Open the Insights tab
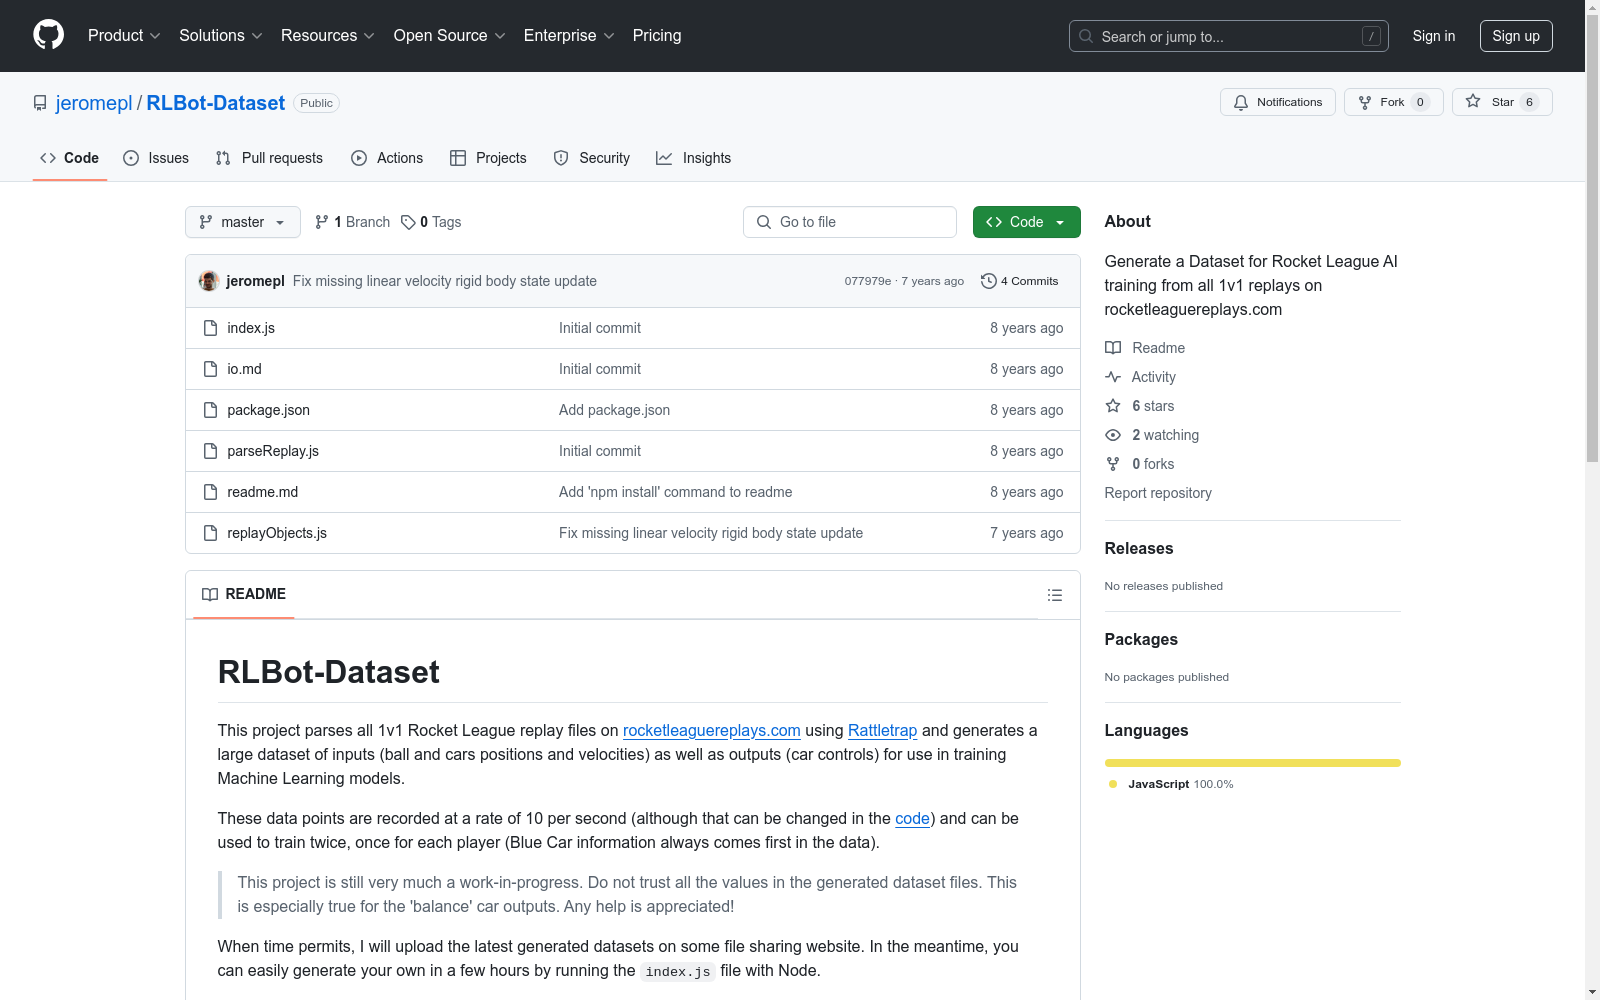 pos(694,158)
